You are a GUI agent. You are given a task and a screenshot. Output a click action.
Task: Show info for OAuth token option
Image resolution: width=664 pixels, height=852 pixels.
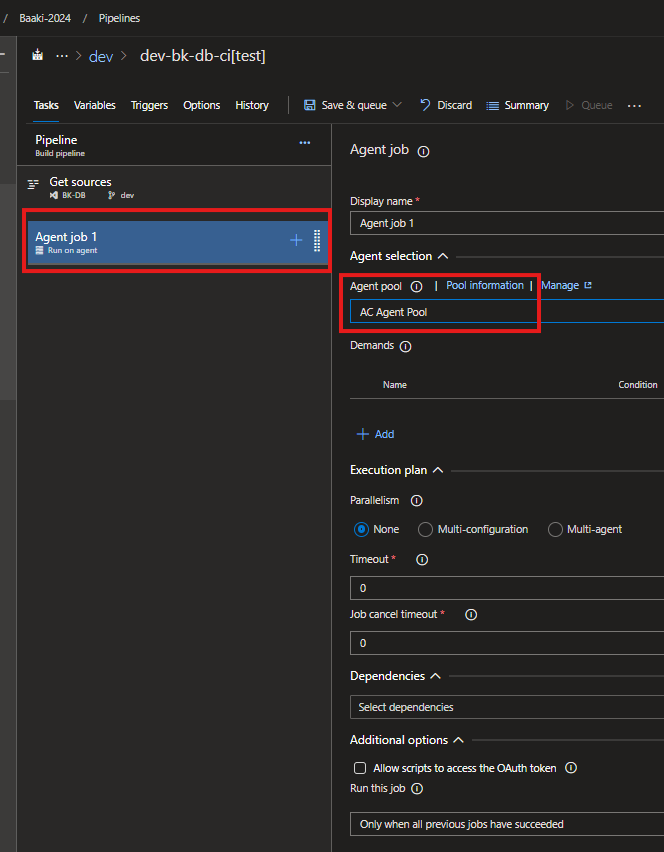(x=571, y=768)
